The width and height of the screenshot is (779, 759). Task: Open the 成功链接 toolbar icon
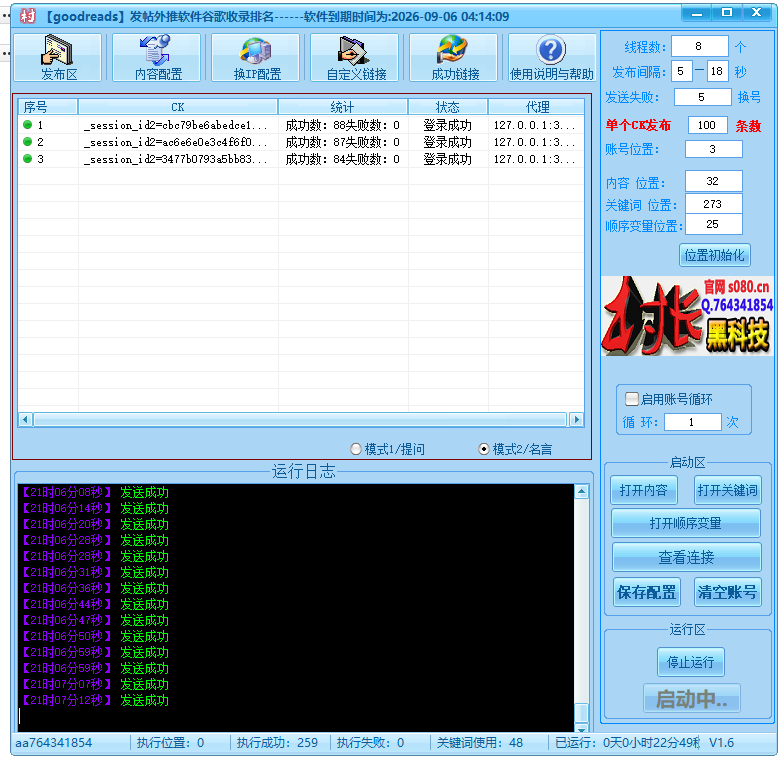tap(454, 58)
